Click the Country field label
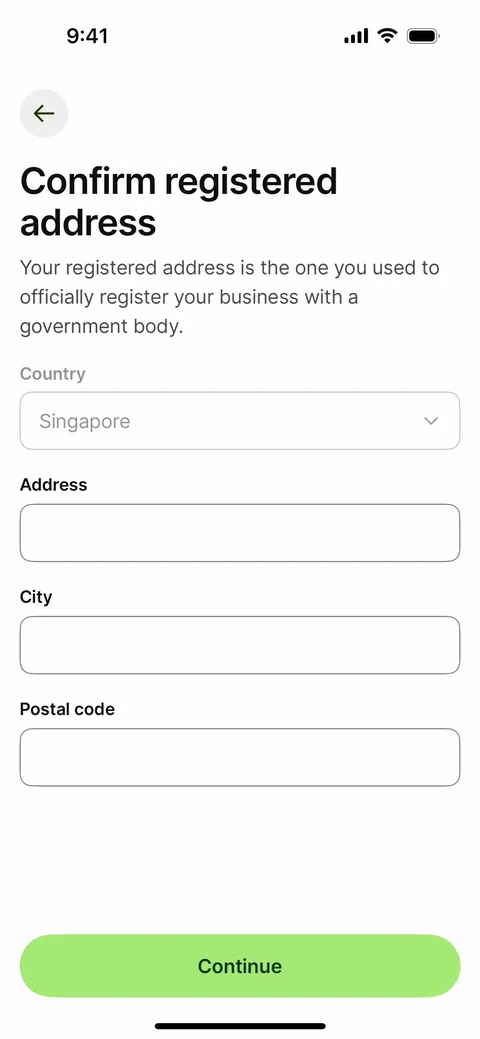 [x=52, y=374]
